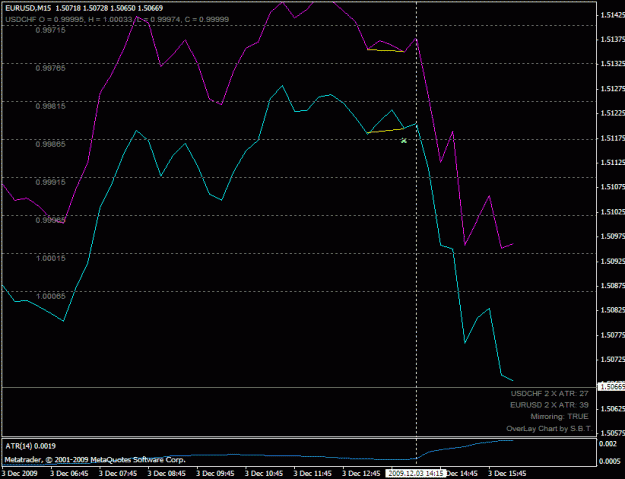This screenshot has height=479, width=625.
Task: Click the 1.50925 price scale value
Action: point(612,261)
